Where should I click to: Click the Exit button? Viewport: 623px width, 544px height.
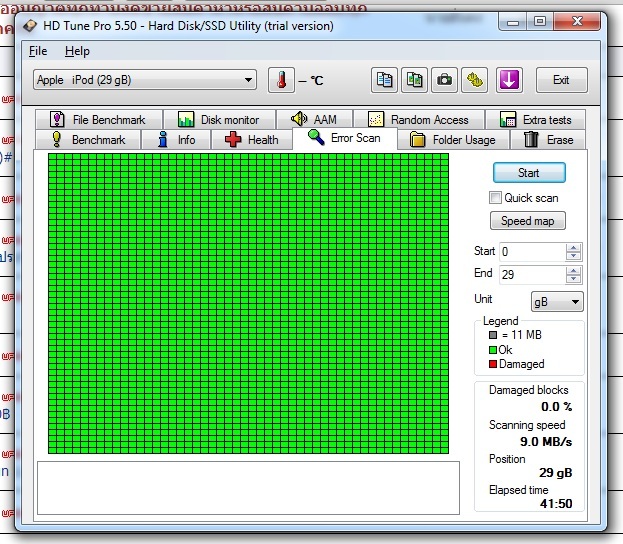pyautogui.click(x=561, y=80)
